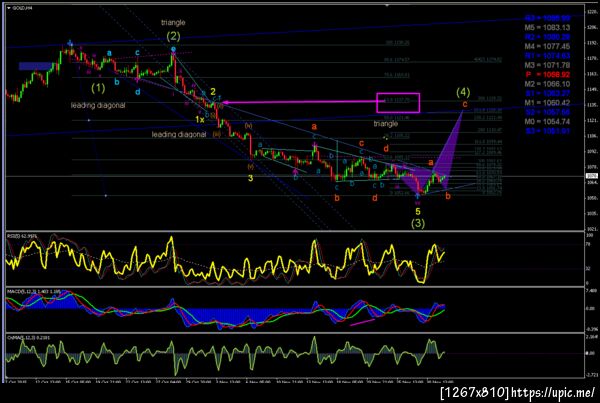The width and height of the screenshot is (600, 403).
Task: Click the pivot level 'M0 = 1054.74'
Action: tap(547, 121)
